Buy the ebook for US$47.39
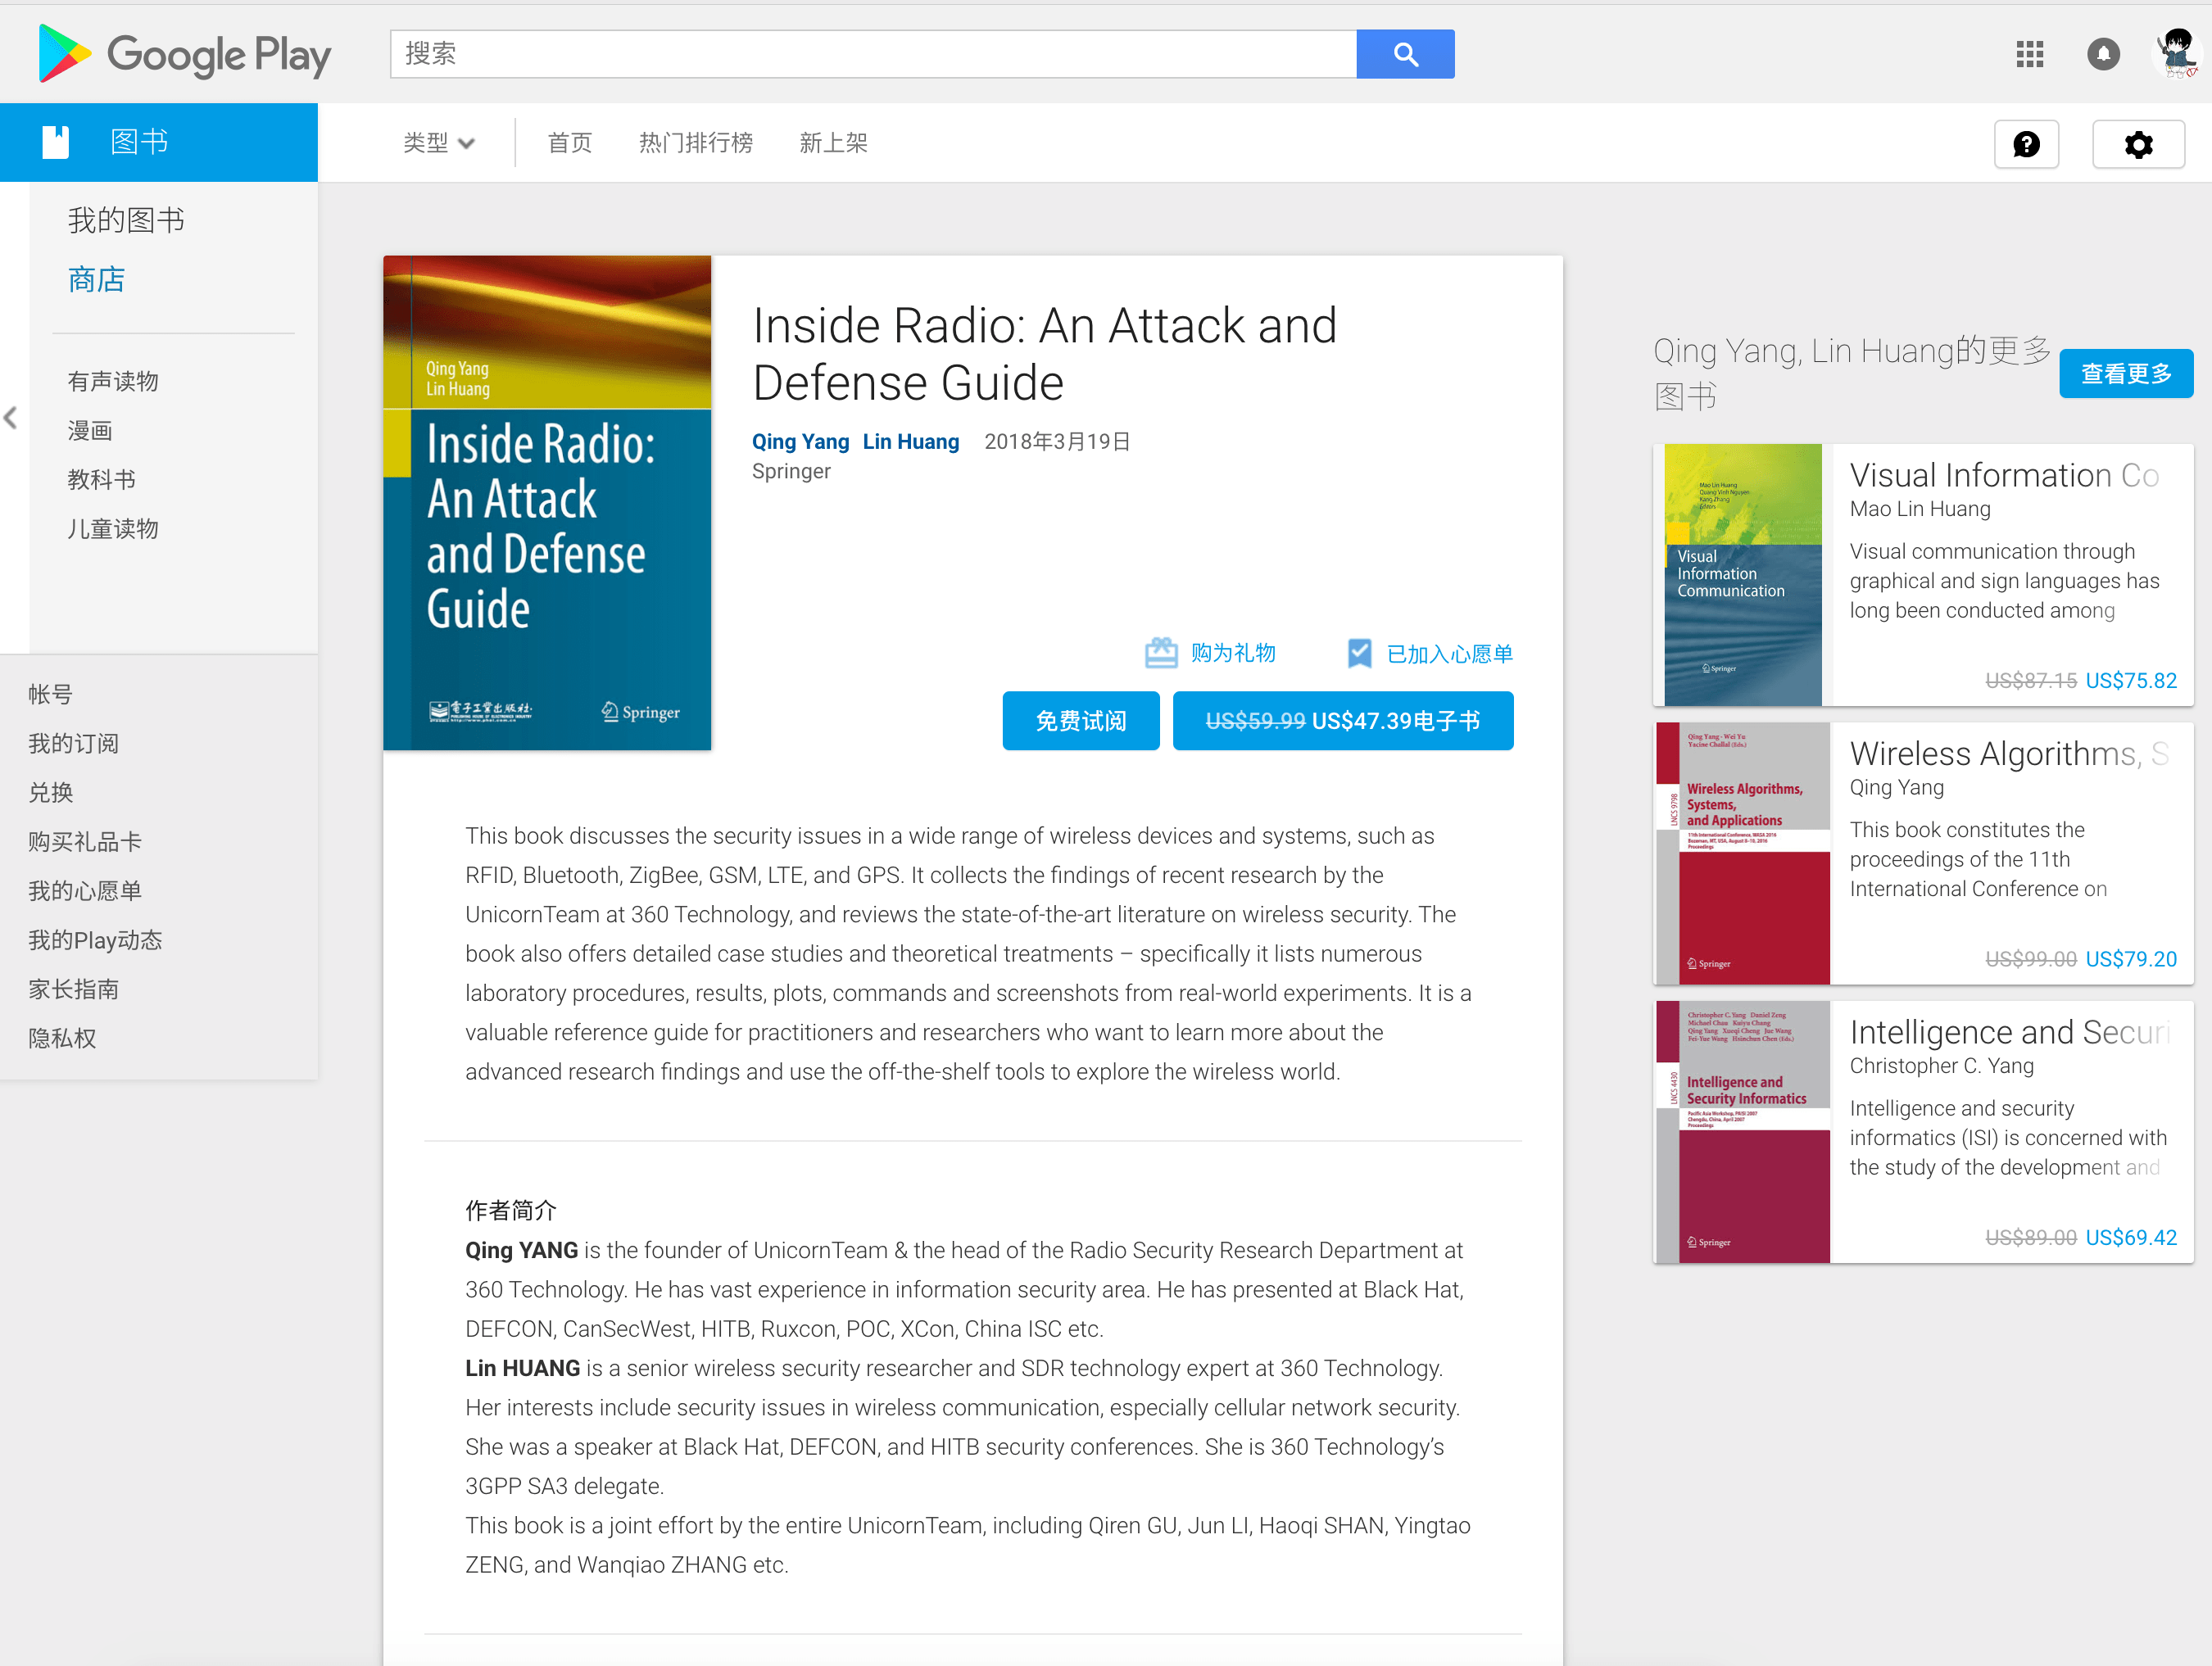 [1342, 721]
